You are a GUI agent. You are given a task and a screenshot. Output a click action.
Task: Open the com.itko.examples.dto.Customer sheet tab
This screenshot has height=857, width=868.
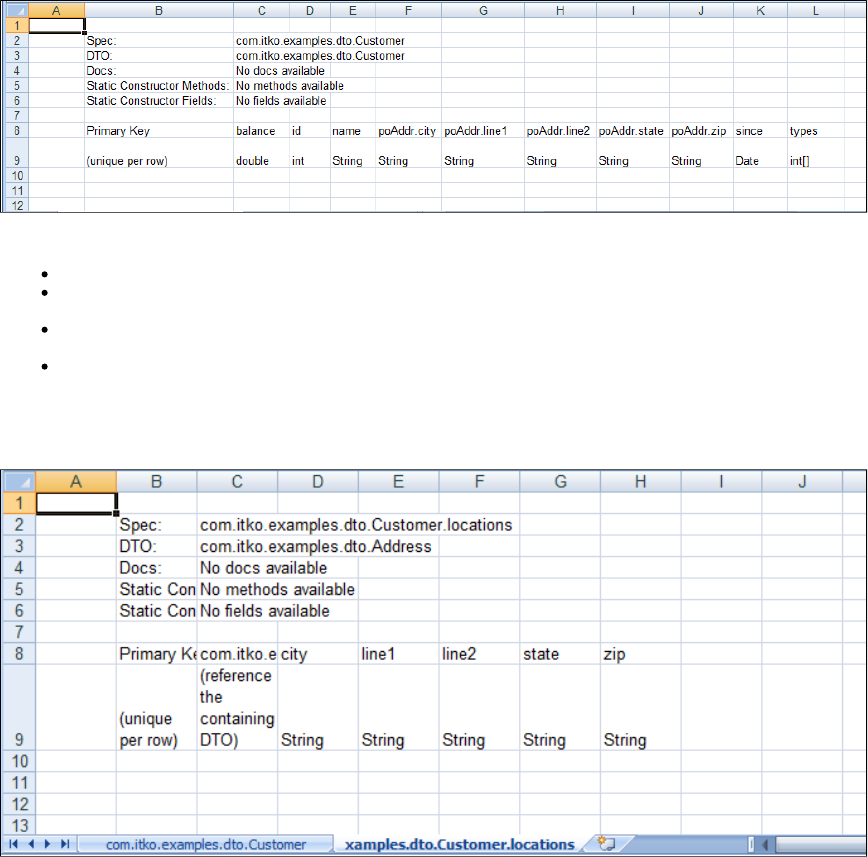click(206, 844)
